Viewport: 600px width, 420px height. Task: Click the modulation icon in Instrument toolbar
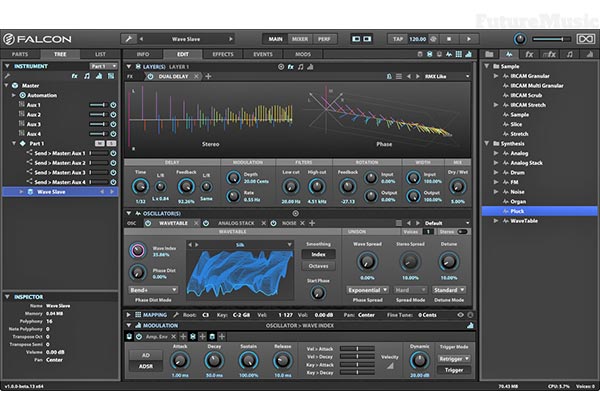coord(99,76)
